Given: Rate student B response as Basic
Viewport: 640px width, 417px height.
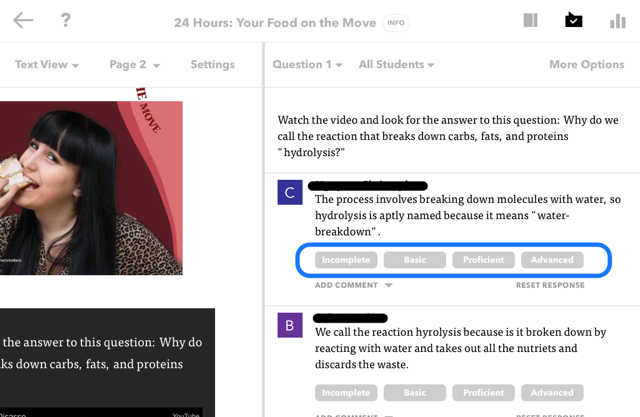Looking at the screenshot, I should [x=415, y=393].
